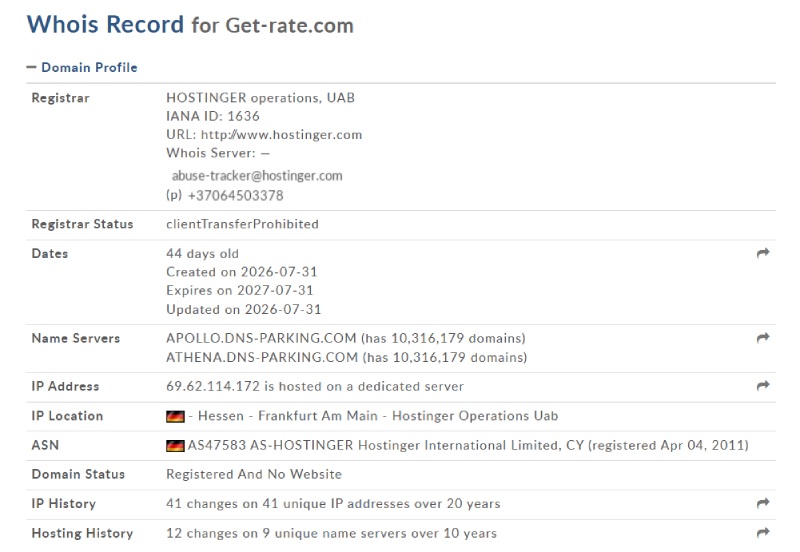Click 'Registered And No Website' status

coord(254,474)
